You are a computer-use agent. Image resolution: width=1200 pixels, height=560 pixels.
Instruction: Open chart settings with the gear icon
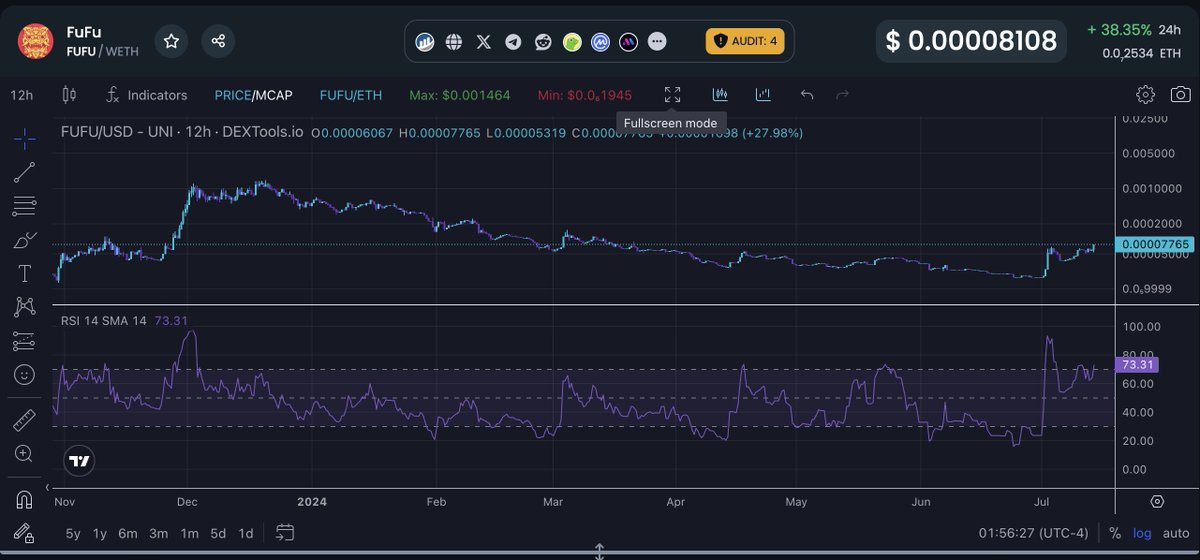tap(1146, 94)
